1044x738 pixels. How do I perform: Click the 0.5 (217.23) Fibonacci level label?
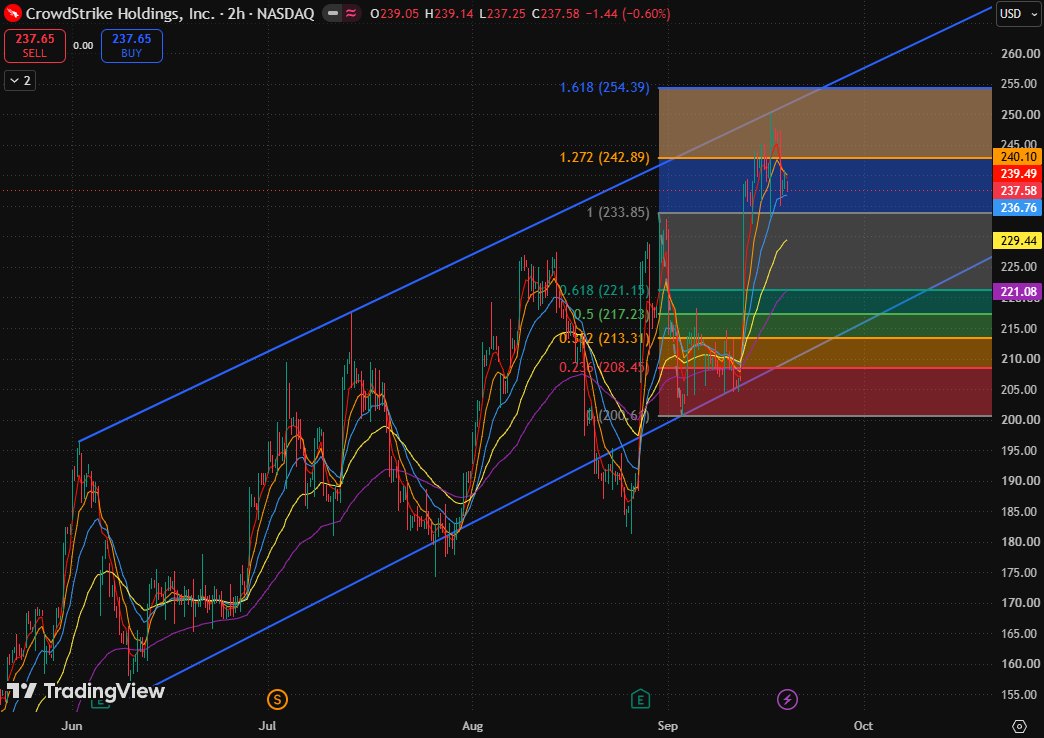[610, 314]
